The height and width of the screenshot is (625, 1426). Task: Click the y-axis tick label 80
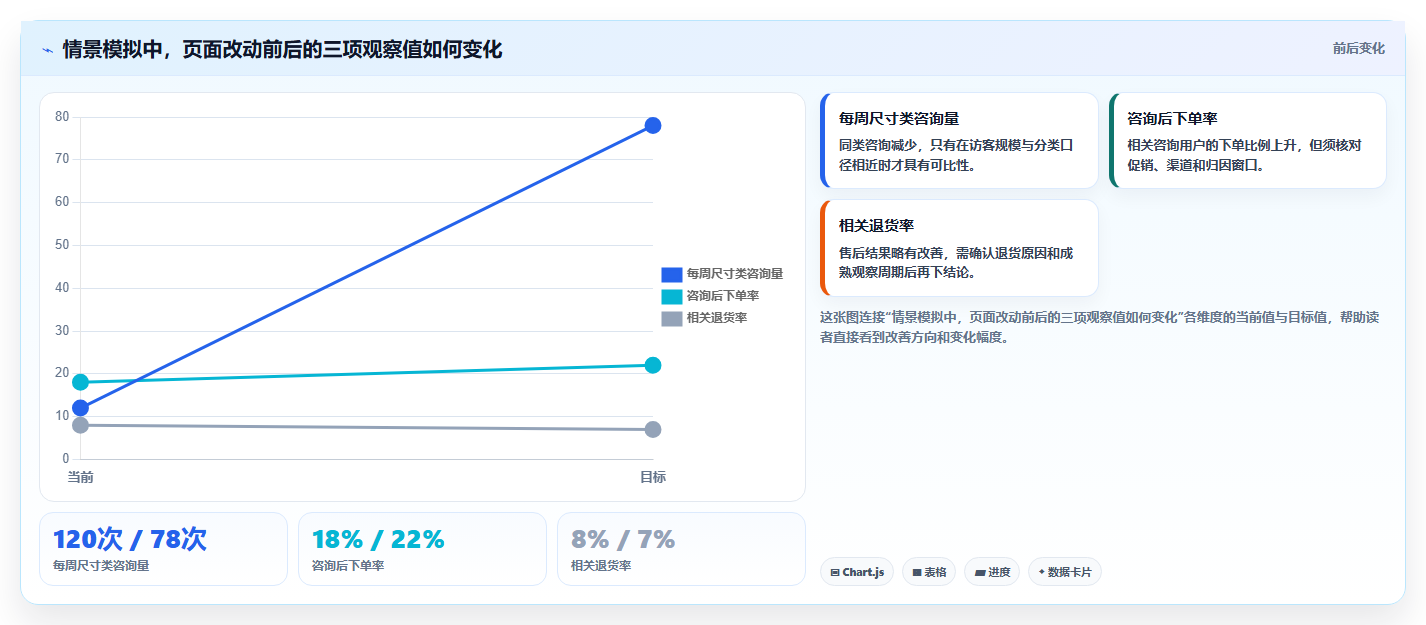(x=62, y=117)
